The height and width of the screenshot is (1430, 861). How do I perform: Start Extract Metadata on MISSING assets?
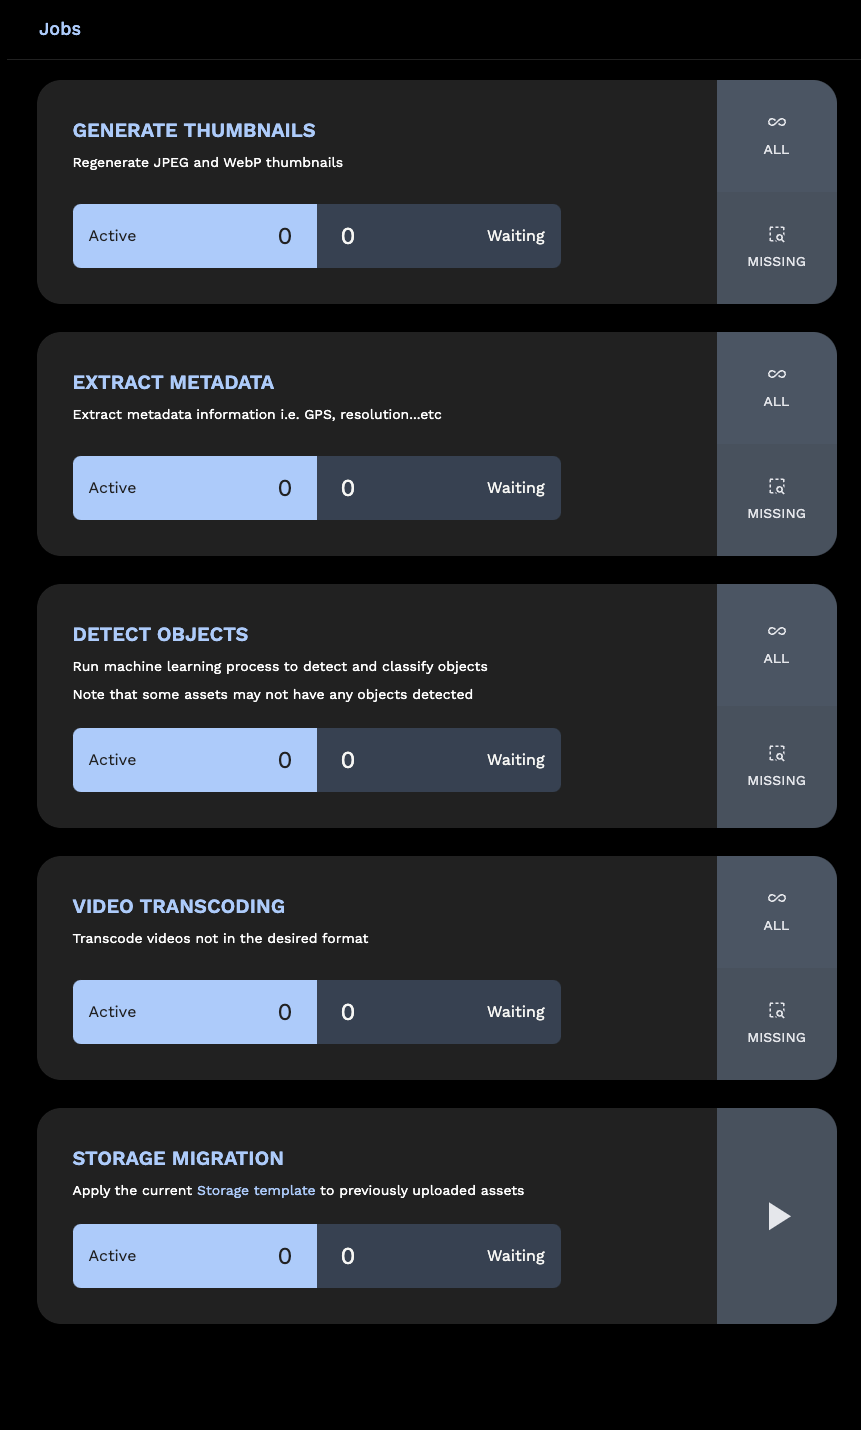(x=776, y=500)
